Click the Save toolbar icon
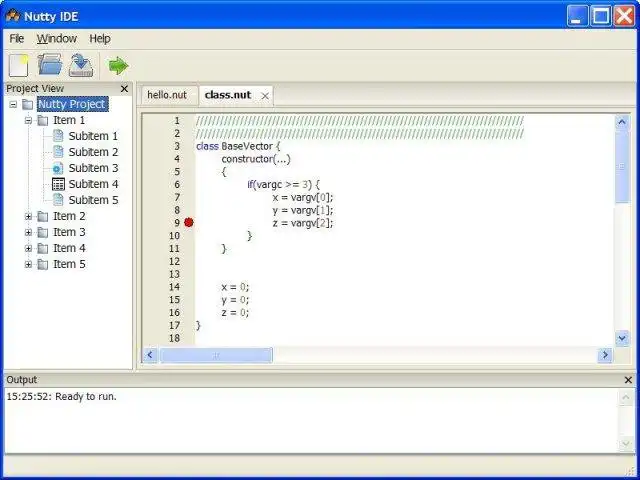The height and width of the screenshot is (480, 640). click(x=81, y=65)
